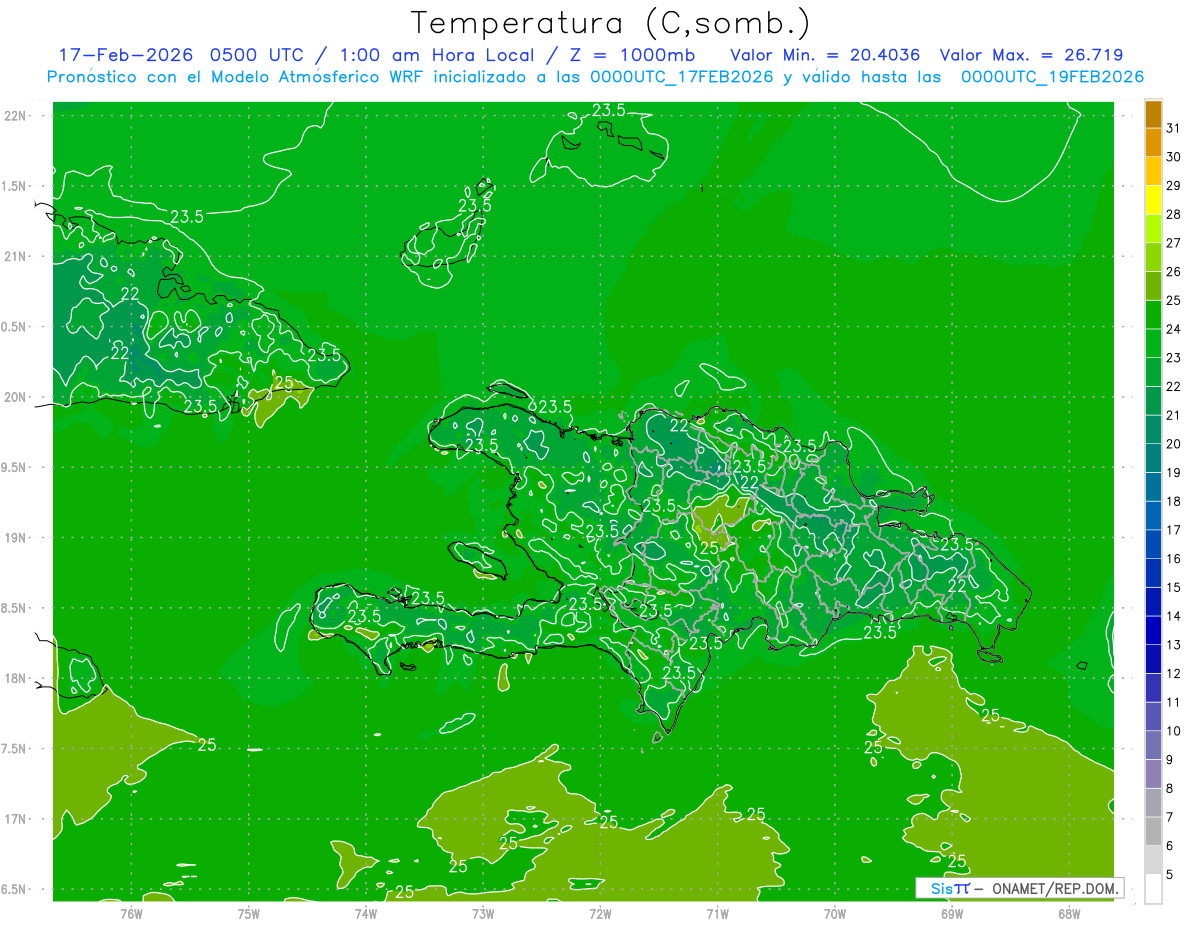Click the '20N' latitude axis label
The height and width of the screenshot is (927, 1200).
point(16,397)
